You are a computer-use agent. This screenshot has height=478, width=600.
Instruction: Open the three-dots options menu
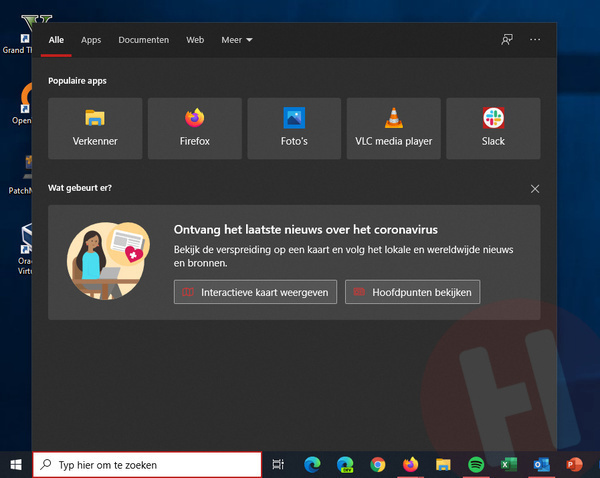[535, 39]
